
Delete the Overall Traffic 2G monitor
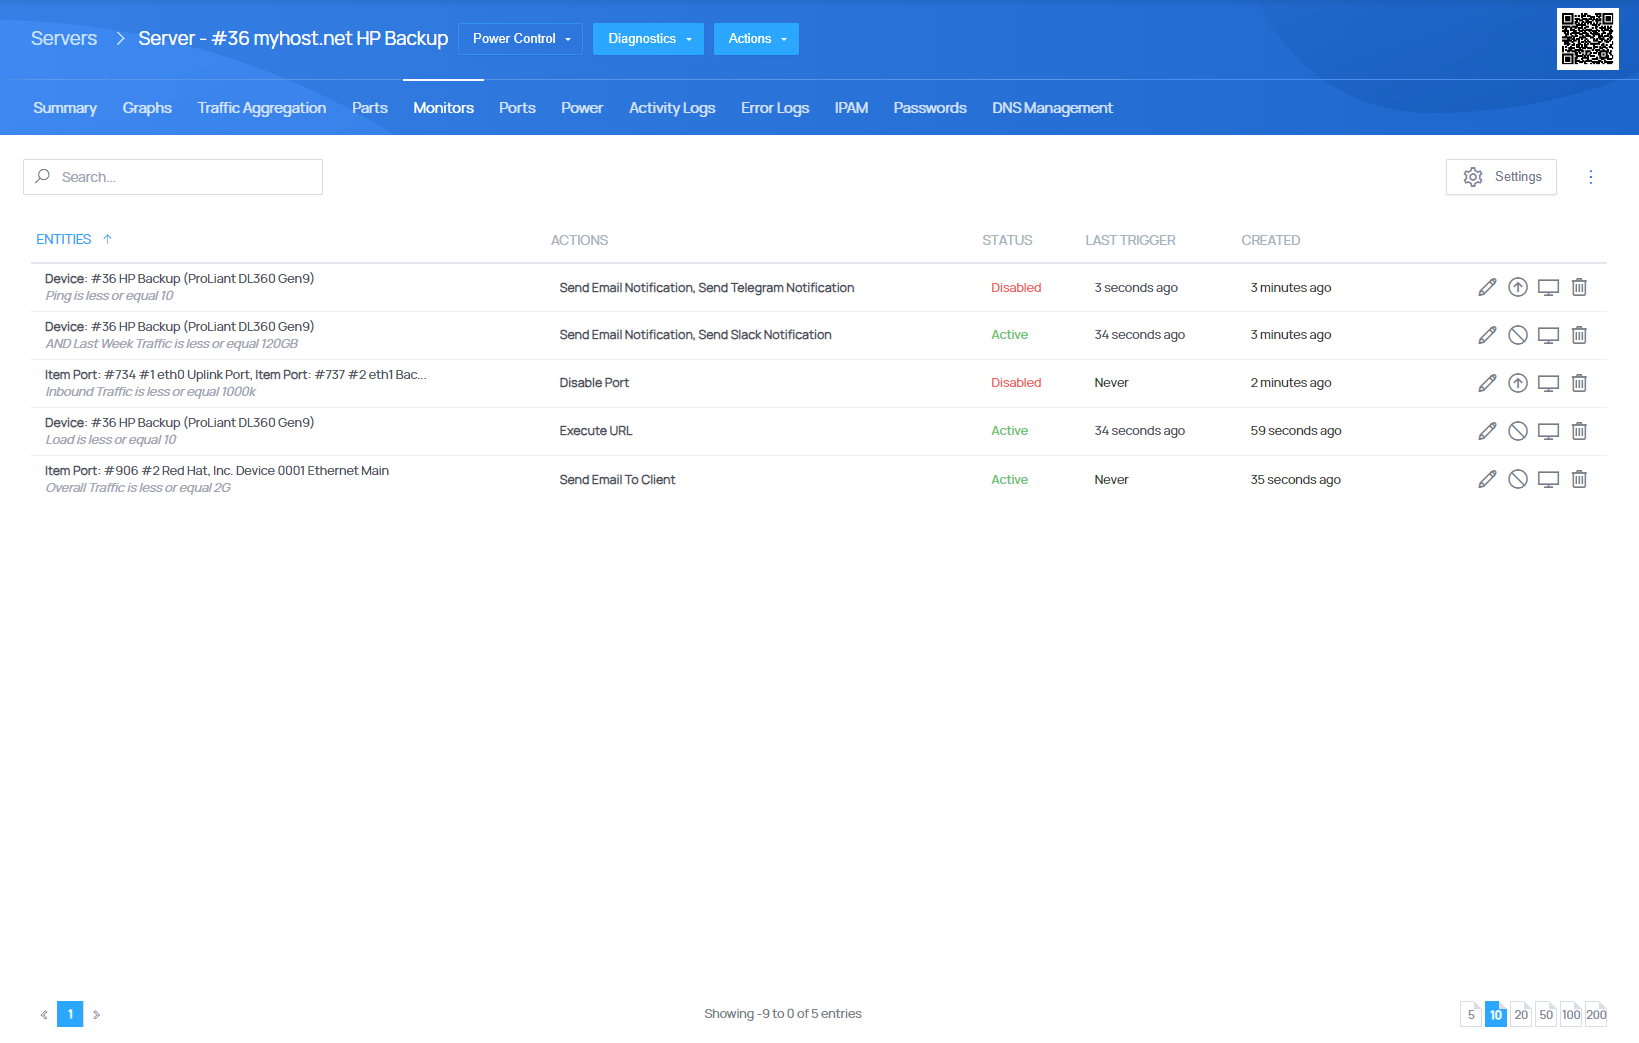[1579, 479]
